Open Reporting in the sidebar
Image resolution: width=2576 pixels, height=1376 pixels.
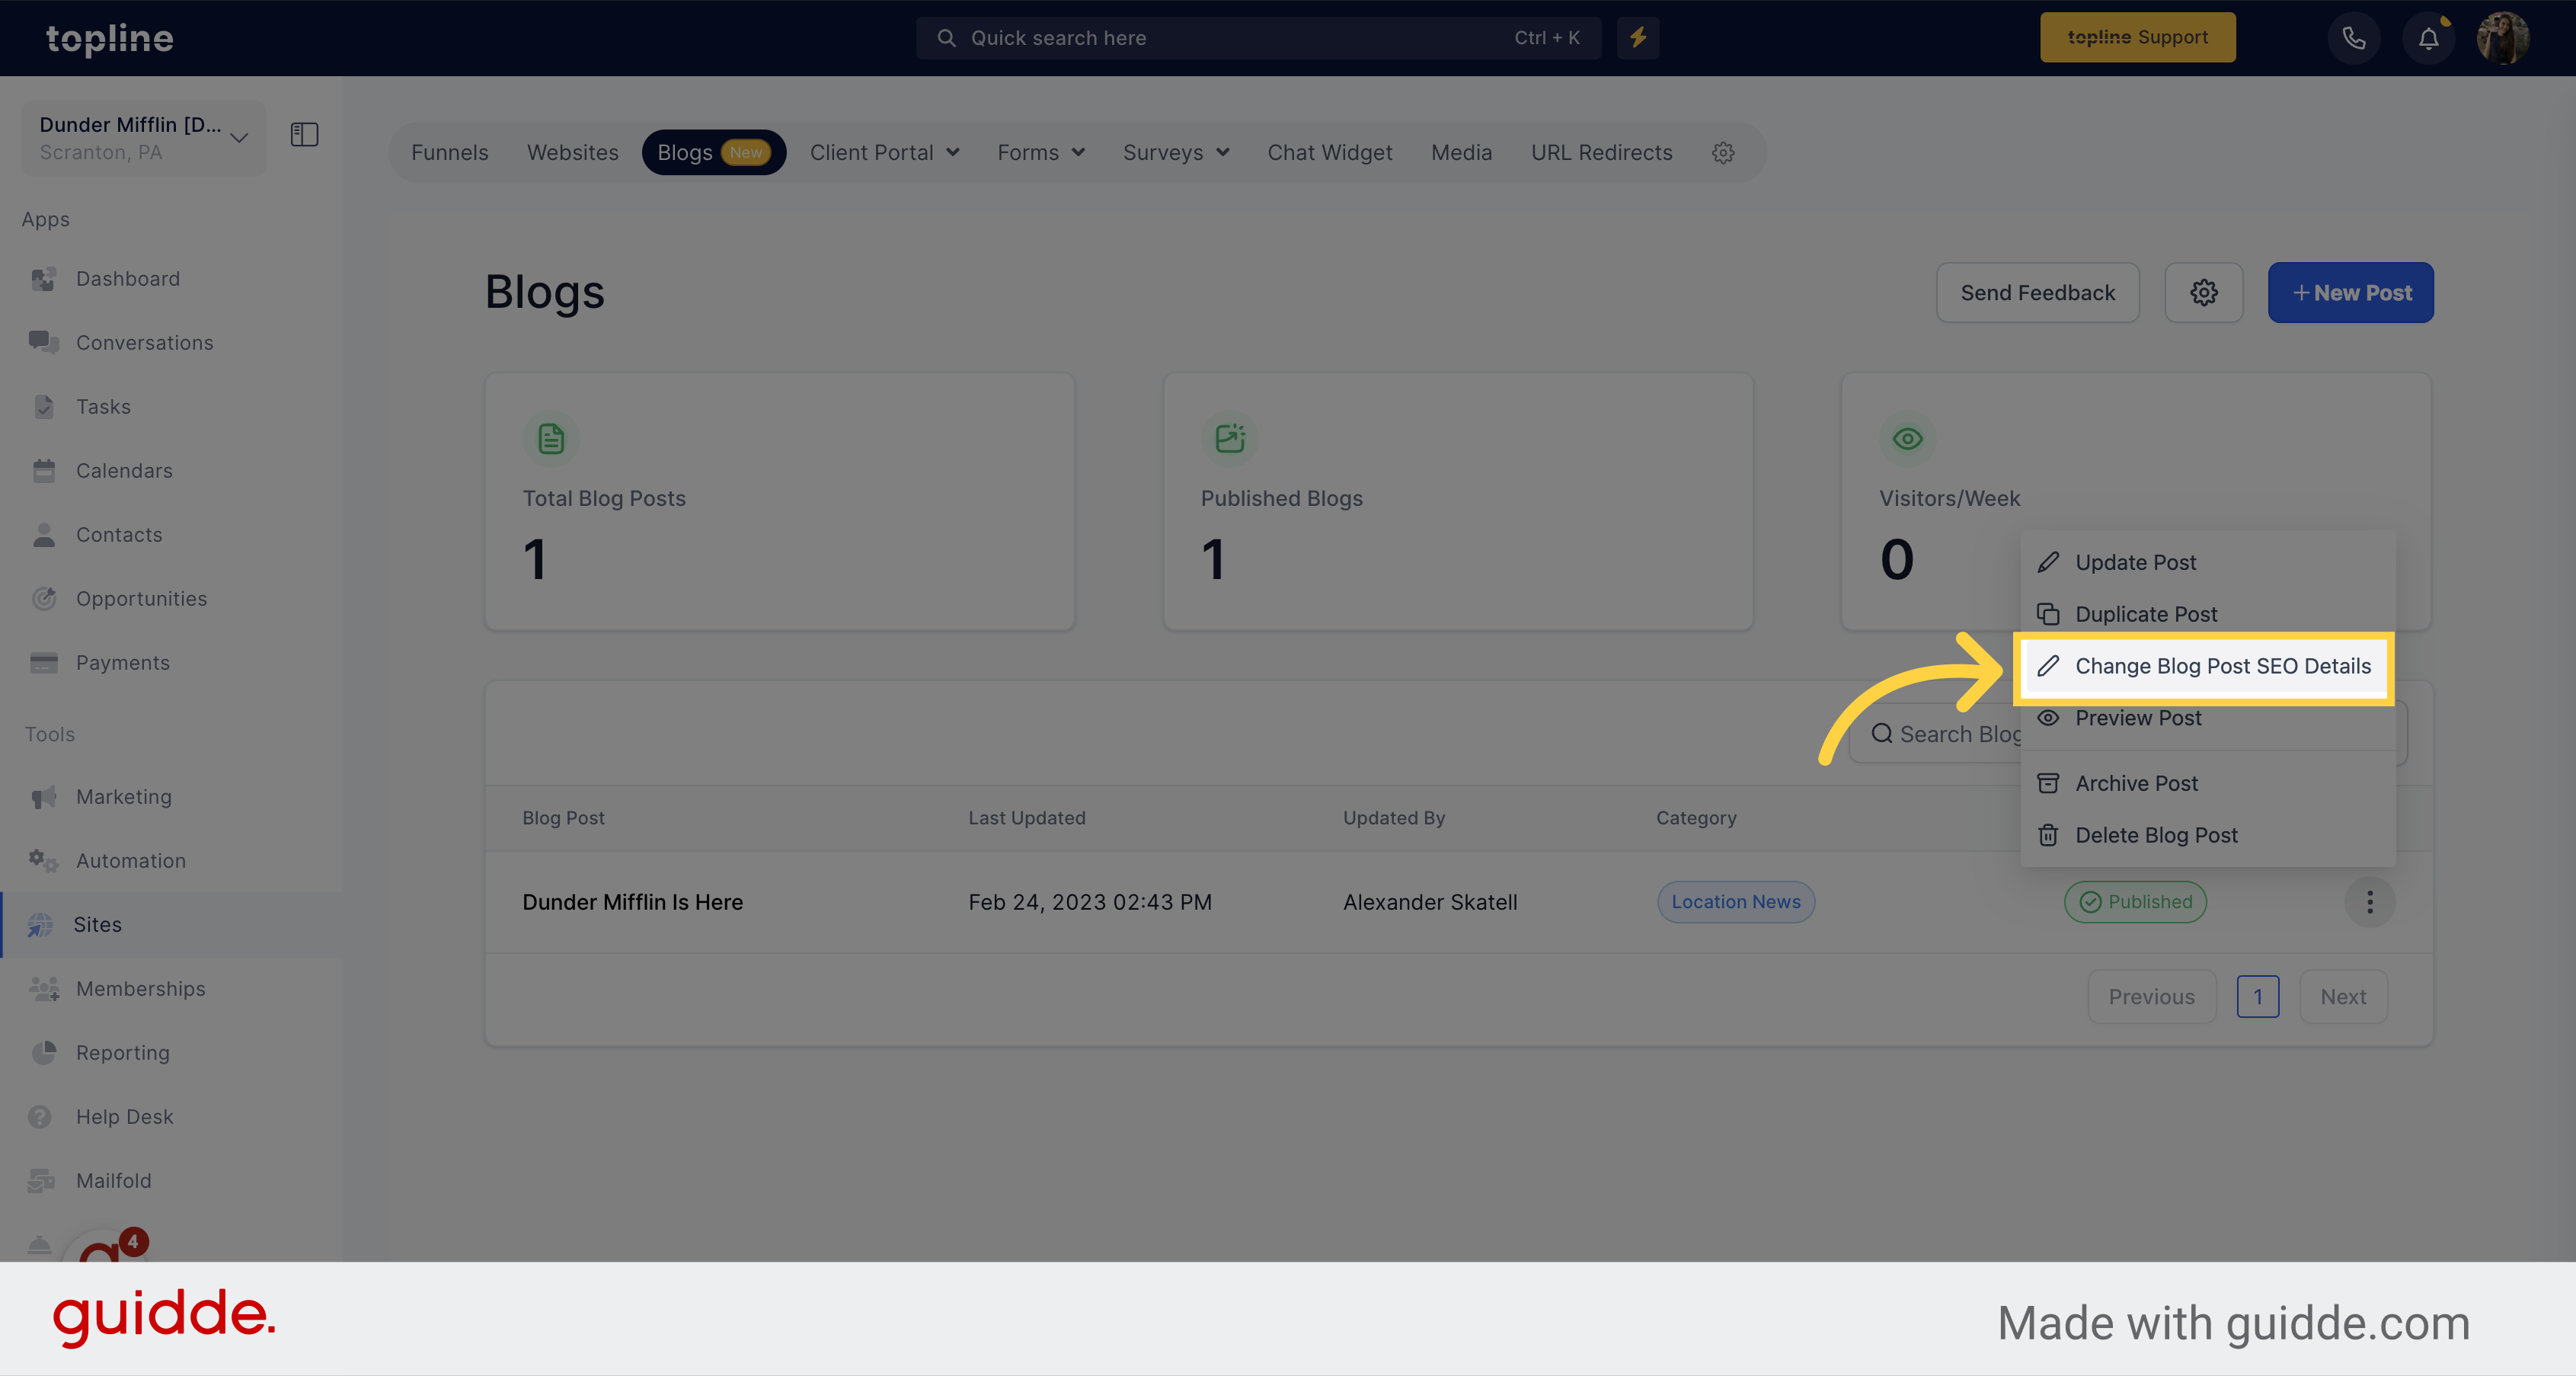[122, 1053]
